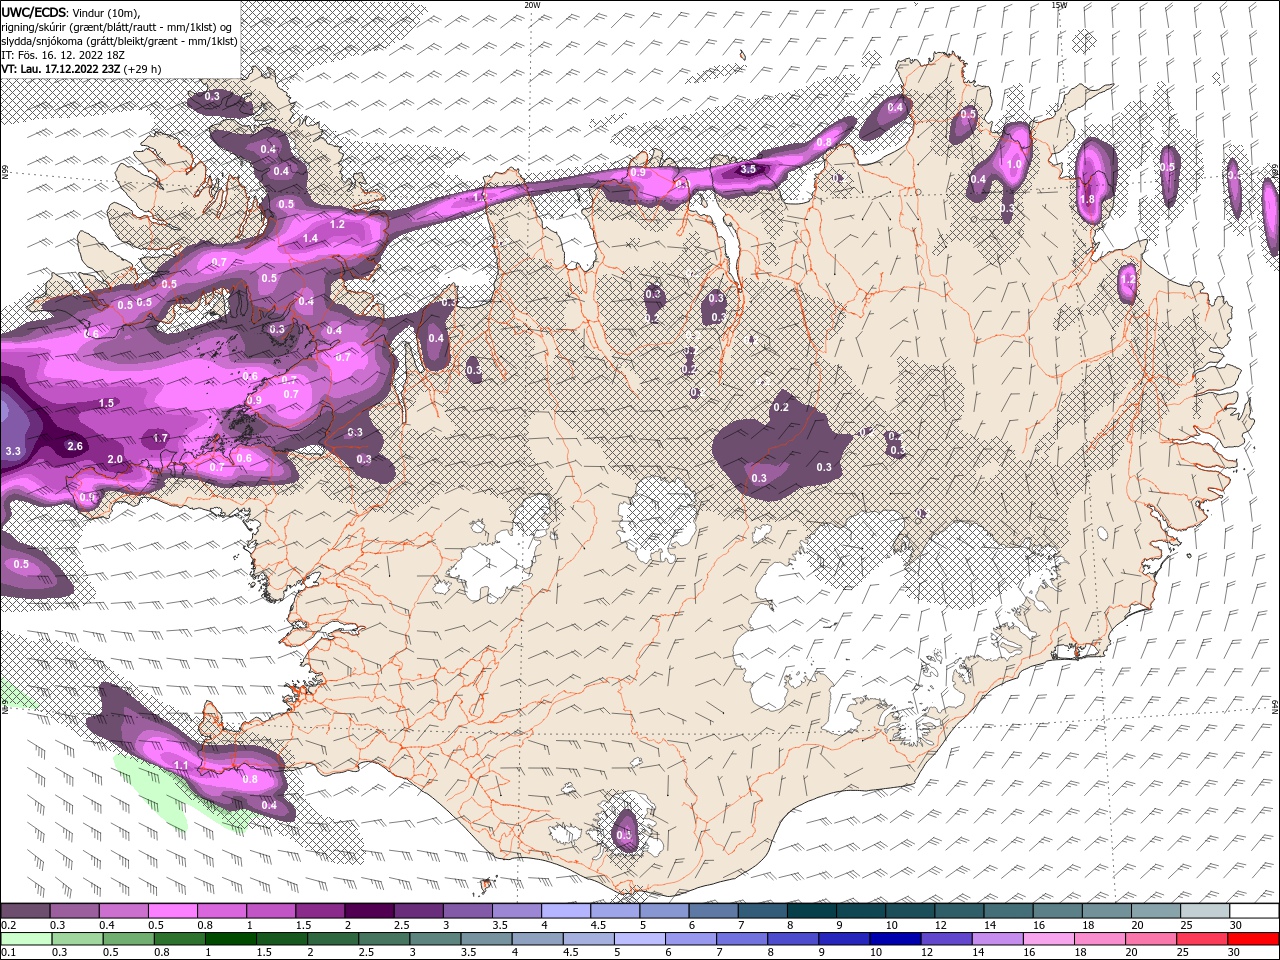Click the '15W' longitude label at the top edge
The height and width of the screenshot is (960, 1280).
[1059, 5]
